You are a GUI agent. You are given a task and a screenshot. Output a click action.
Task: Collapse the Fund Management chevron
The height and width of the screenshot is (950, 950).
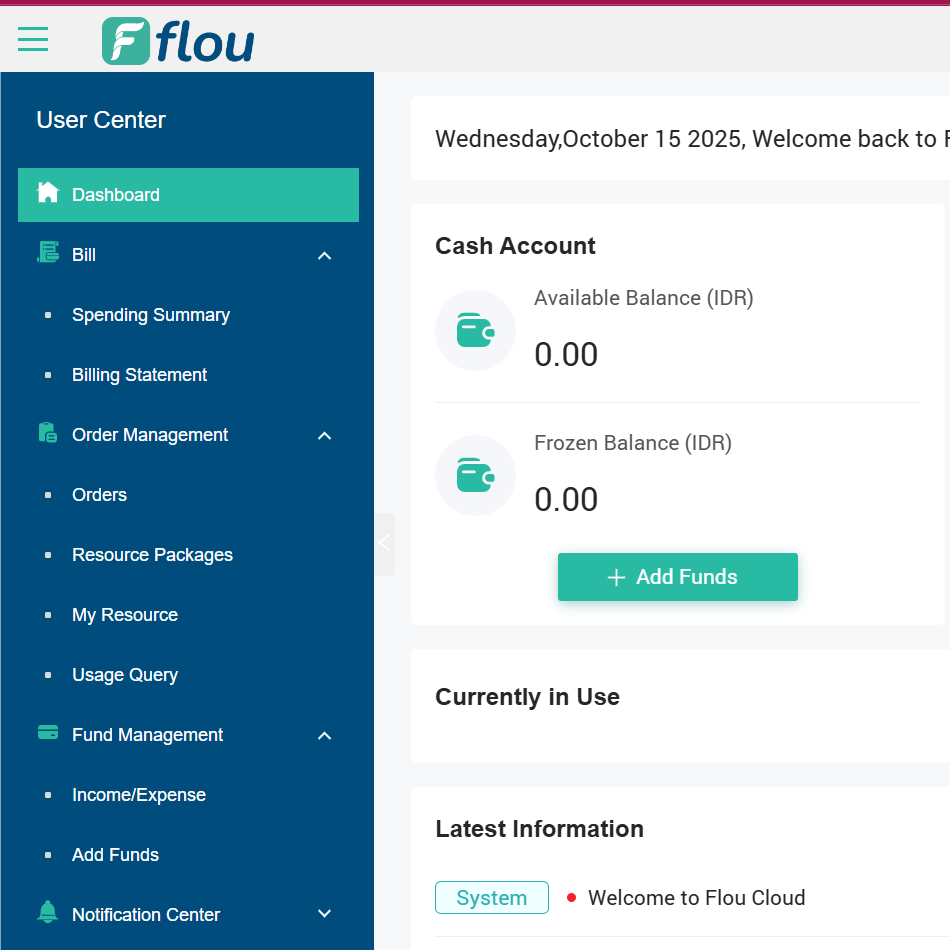tap(324, 736)
